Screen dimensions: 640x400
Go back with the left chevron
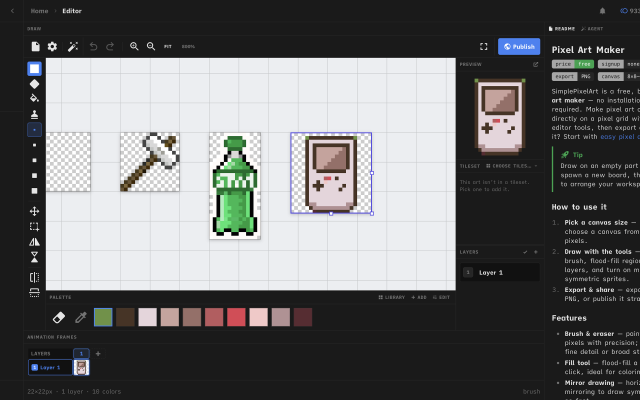[x=12, y=11]
